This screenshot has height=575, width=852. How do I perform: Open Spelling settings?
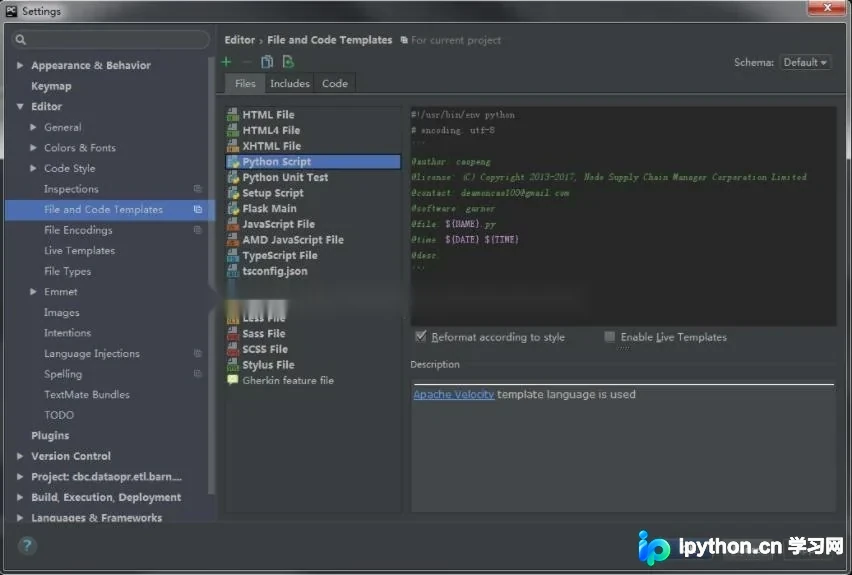63,374
